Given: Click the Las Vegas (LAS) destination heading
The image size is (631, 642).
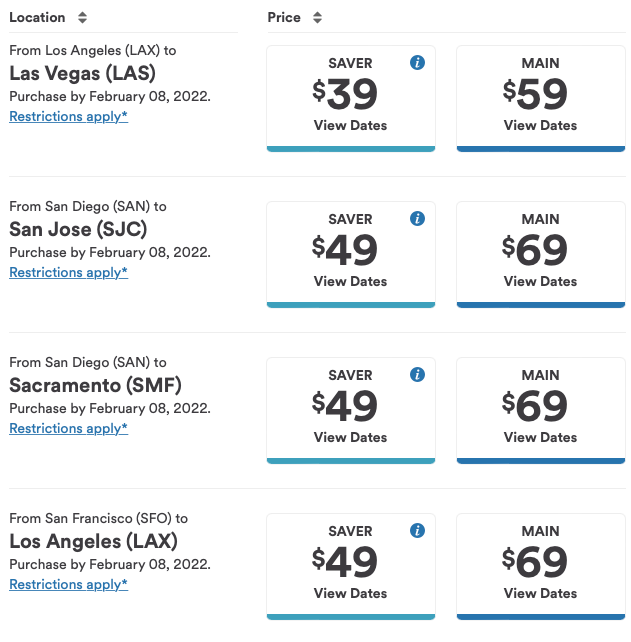Looking at the screenshot, I should click(x=82, y=73).
